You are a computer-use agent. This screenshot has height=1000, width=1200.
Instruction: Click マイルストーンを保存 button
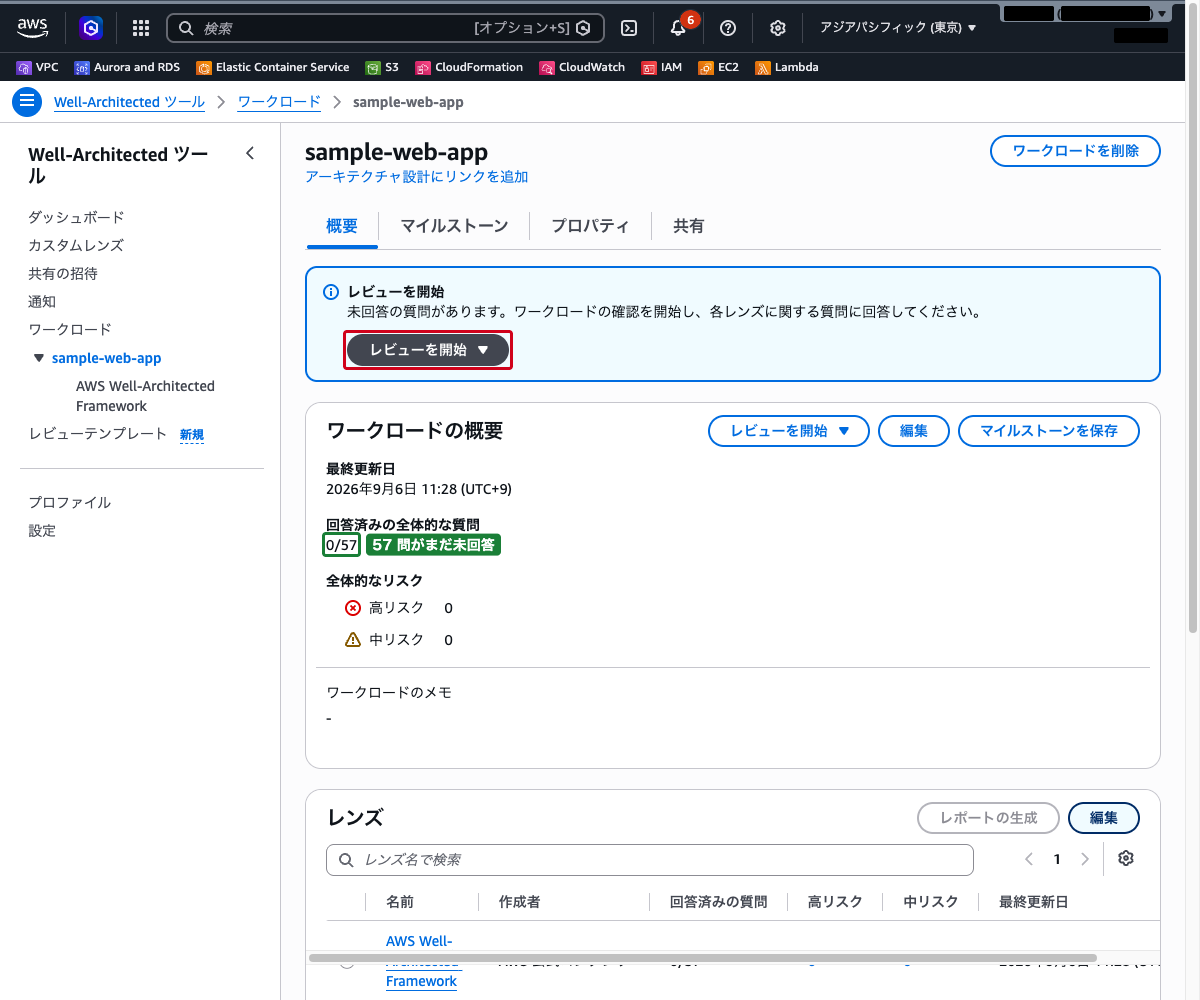[x=1049, y=431]
